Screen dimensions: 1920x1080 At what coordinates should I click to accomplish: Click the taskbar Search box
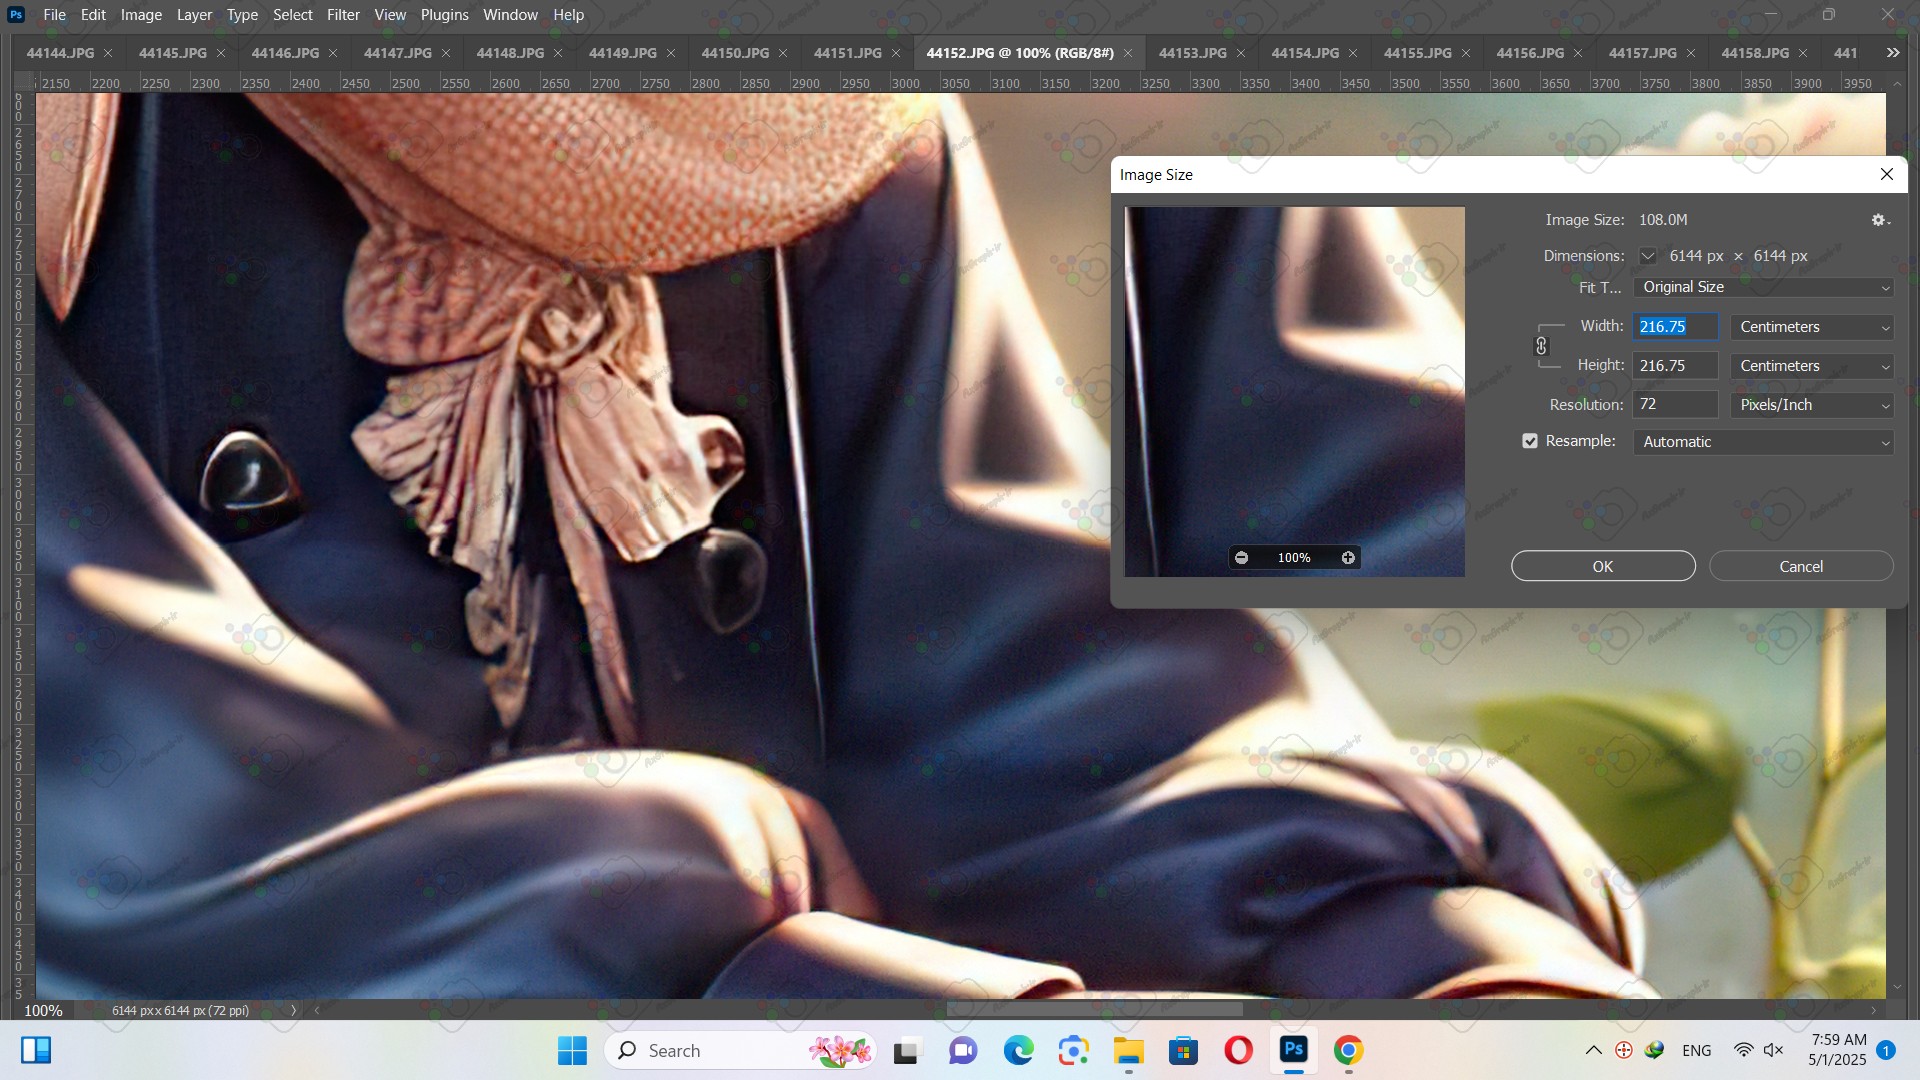point(740,1050)
